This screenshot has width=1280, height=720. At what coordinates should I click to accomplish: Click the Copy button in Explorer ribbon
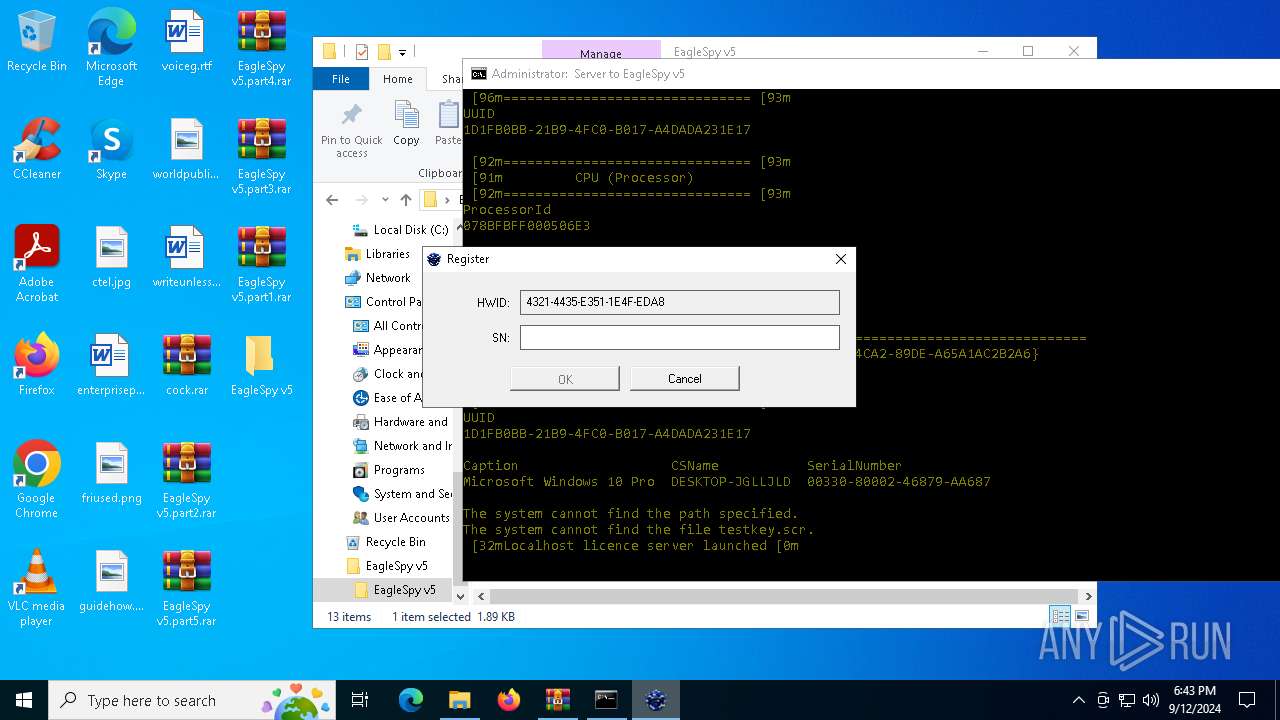coord(406,124)
